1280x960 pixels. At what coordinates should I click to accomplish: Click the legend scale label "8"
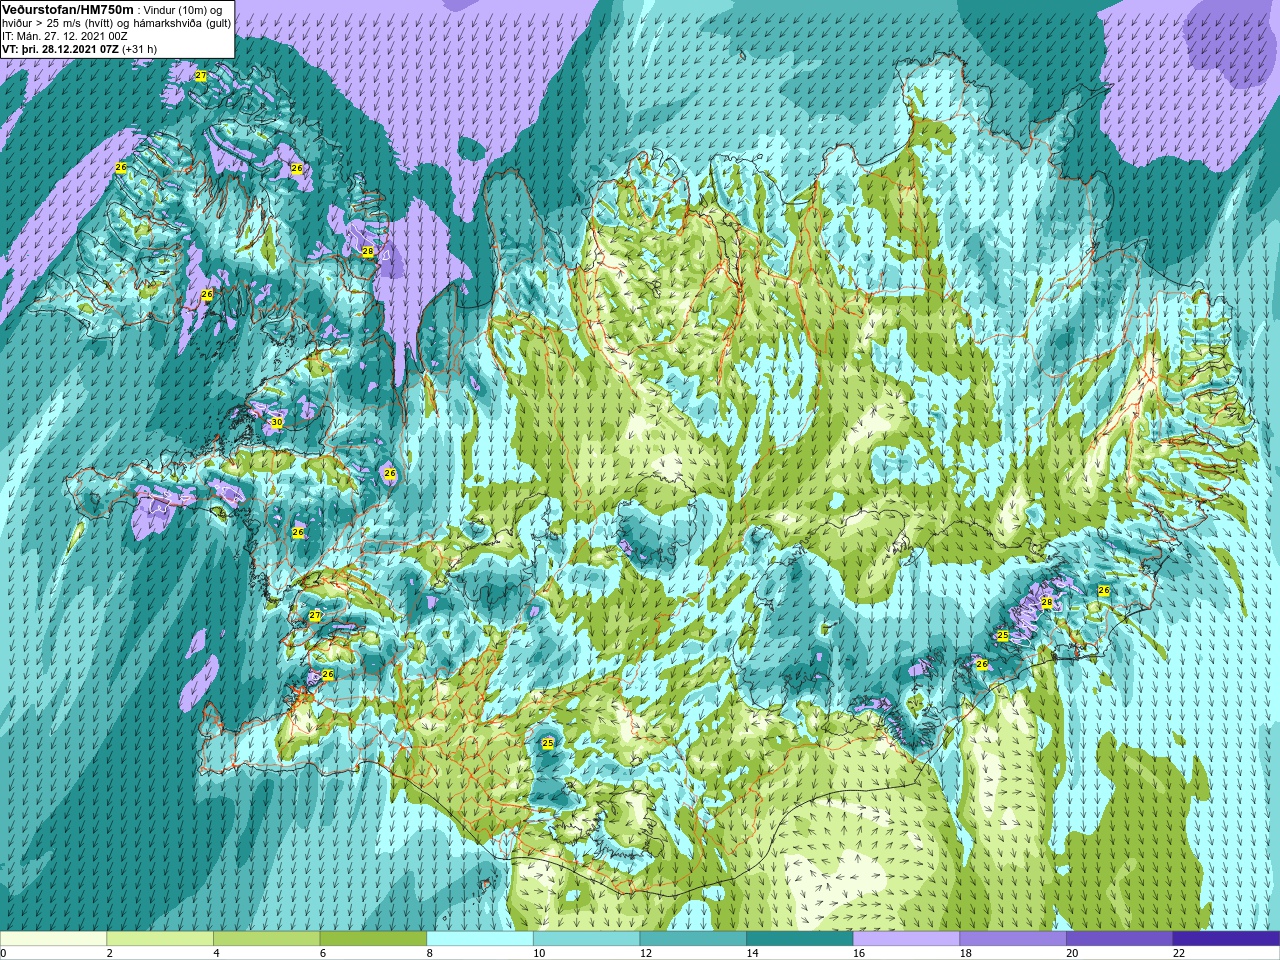pos(429,953)
